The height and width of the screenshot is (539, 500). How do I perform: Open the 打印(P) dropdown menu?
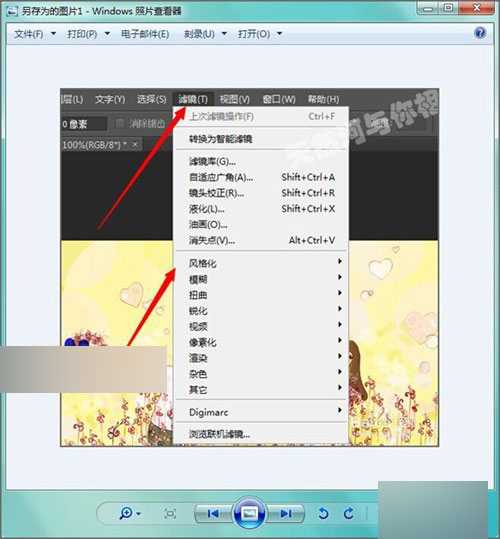89,34
